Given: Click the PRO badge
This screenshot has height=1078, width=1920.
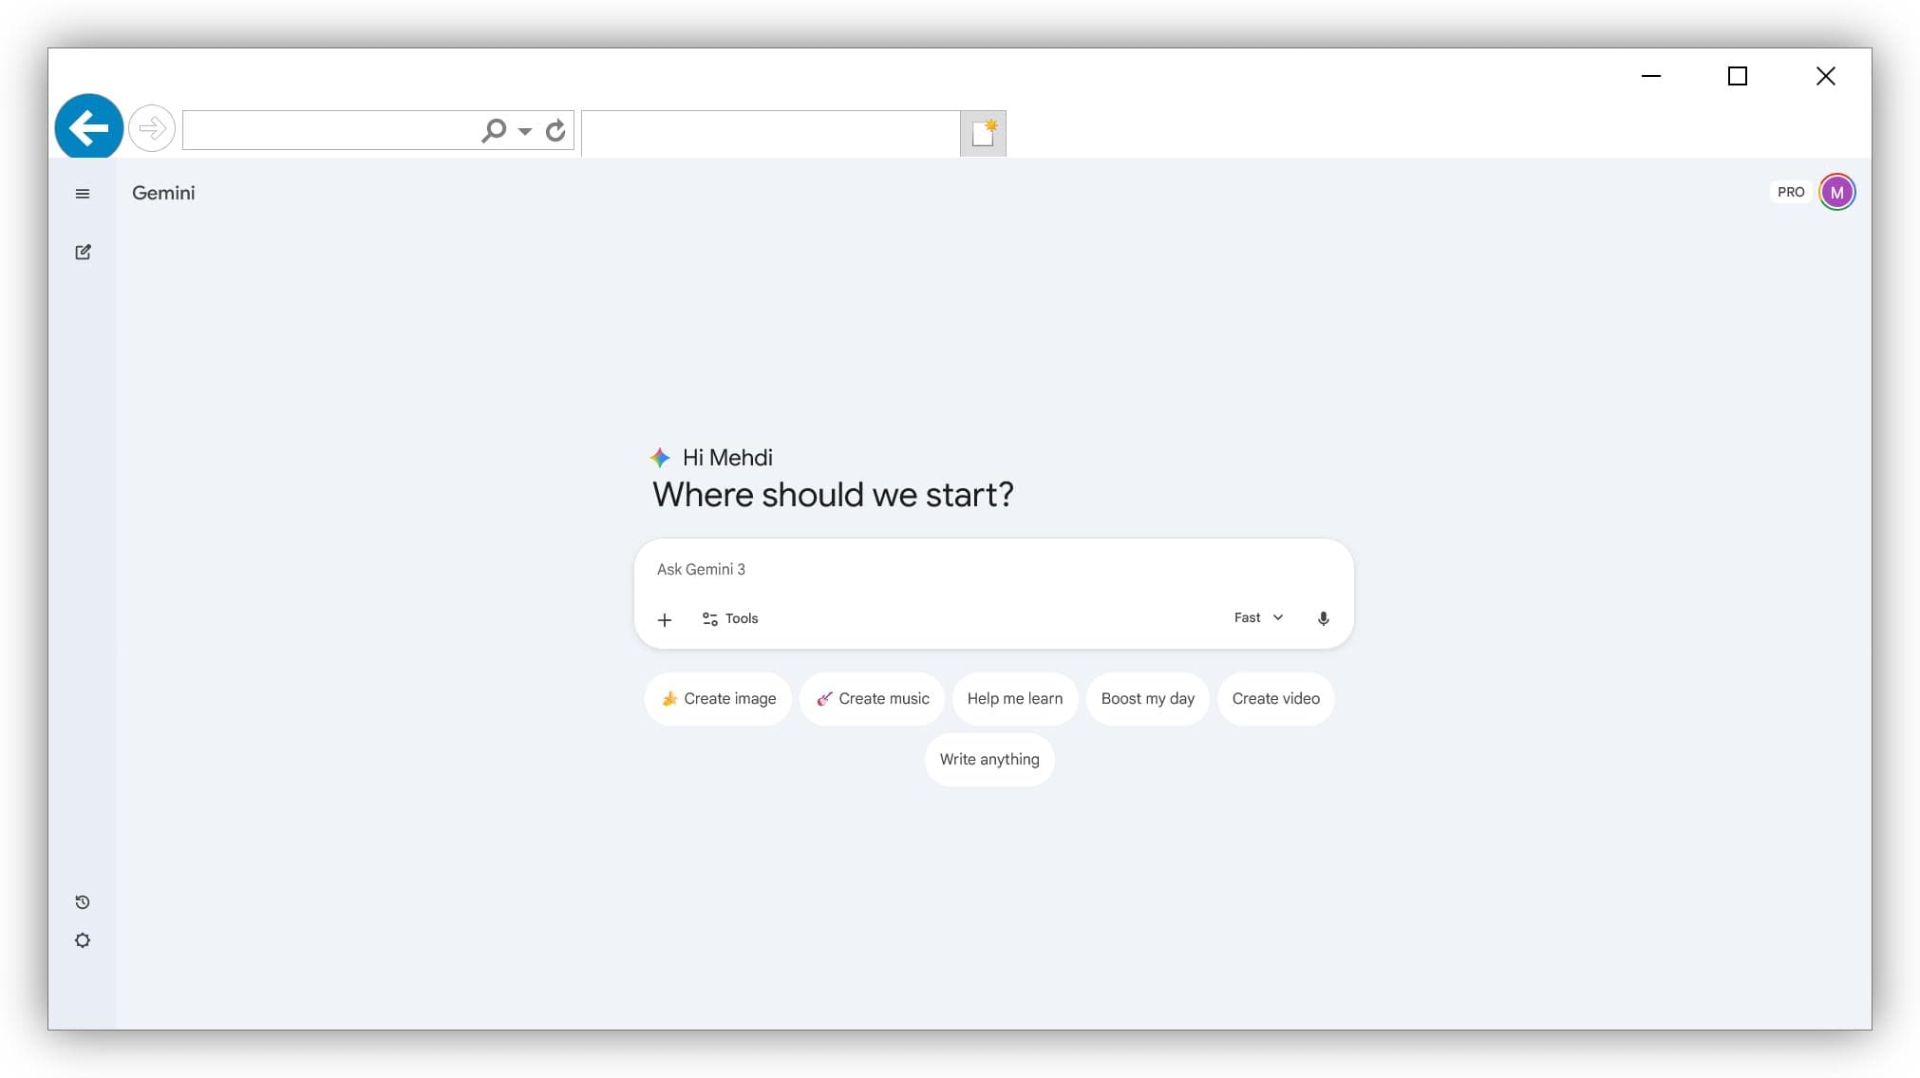Looking at the screenshot, I should click(1790, 192).
